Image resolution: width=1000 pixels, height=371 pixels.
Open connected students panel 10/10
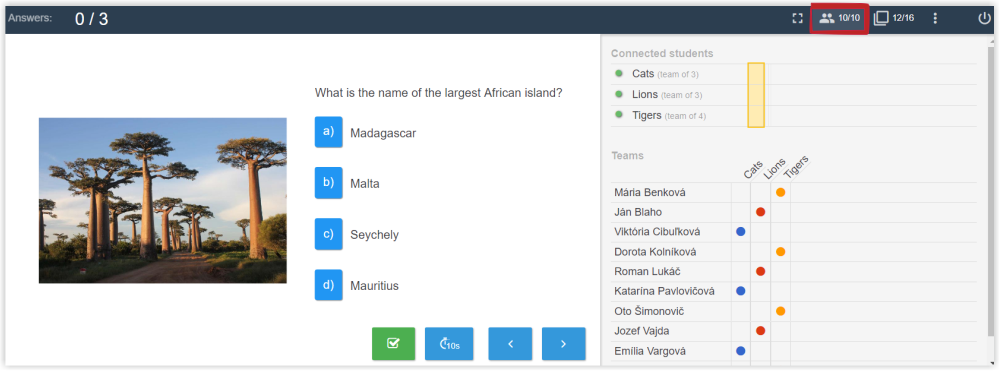(x=839, y=18)
